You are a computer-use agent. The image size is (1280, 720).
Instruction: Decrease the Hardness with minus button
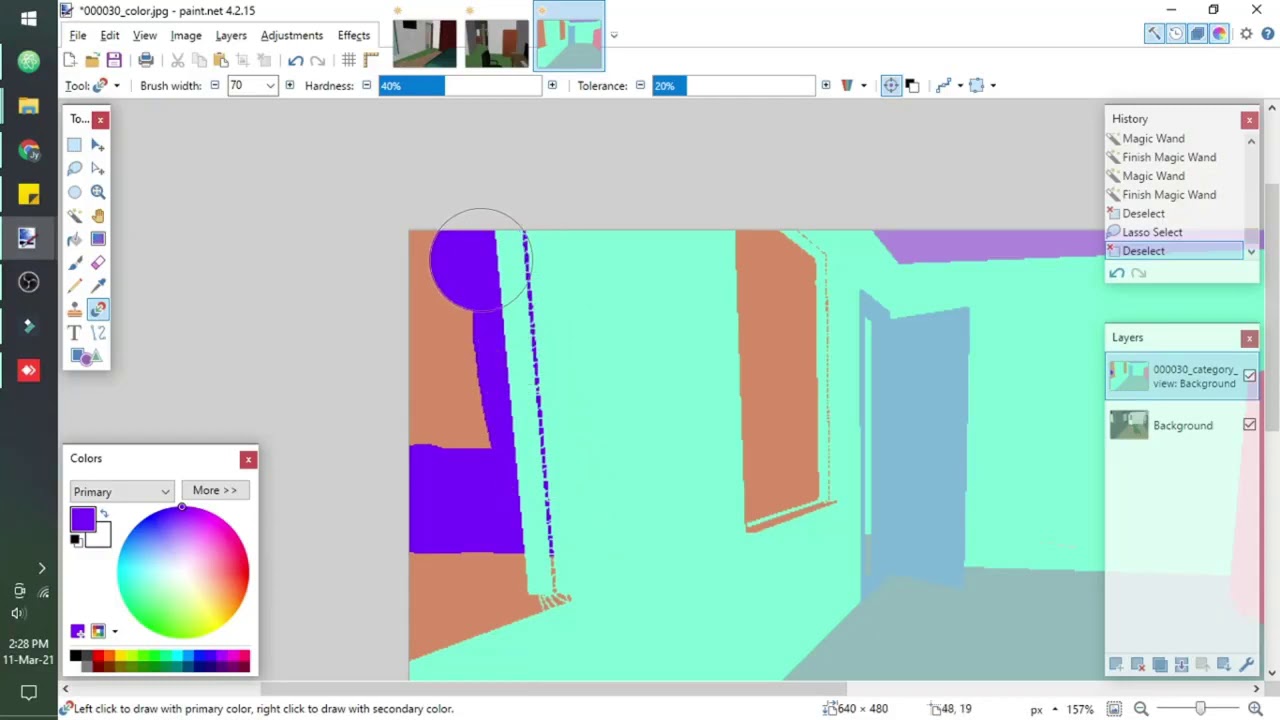(366, 86)
